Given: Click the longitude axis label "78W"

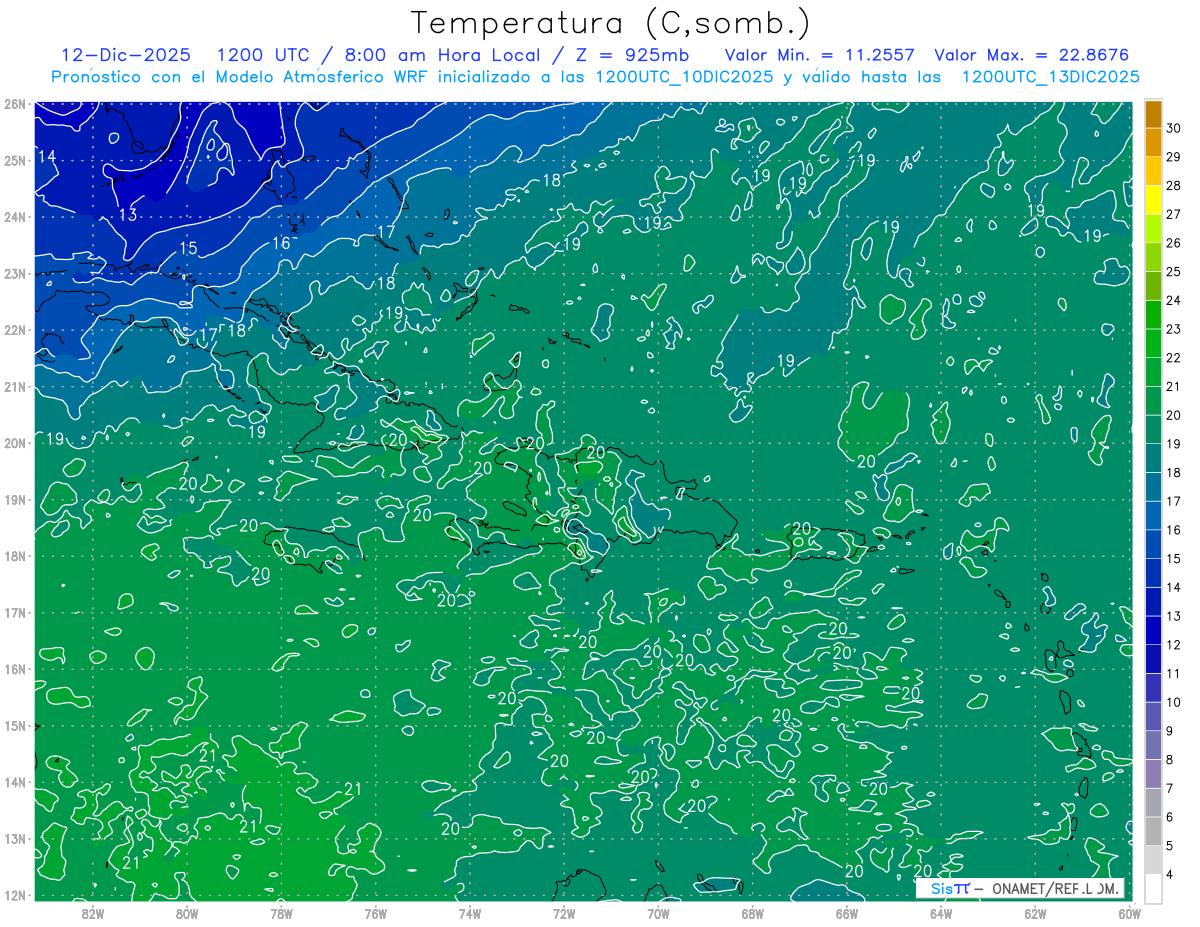Looking at the screenshot, I should coord(281,912).
